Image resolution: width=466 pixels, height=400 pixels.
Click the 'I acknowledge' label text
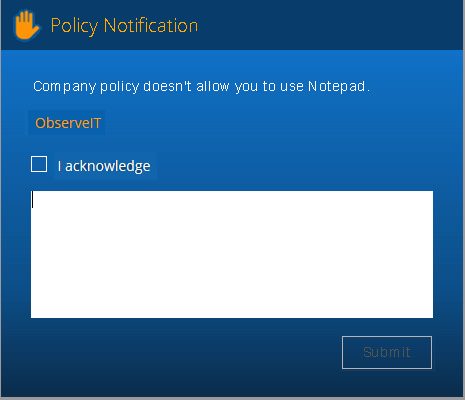pos(104,166)
